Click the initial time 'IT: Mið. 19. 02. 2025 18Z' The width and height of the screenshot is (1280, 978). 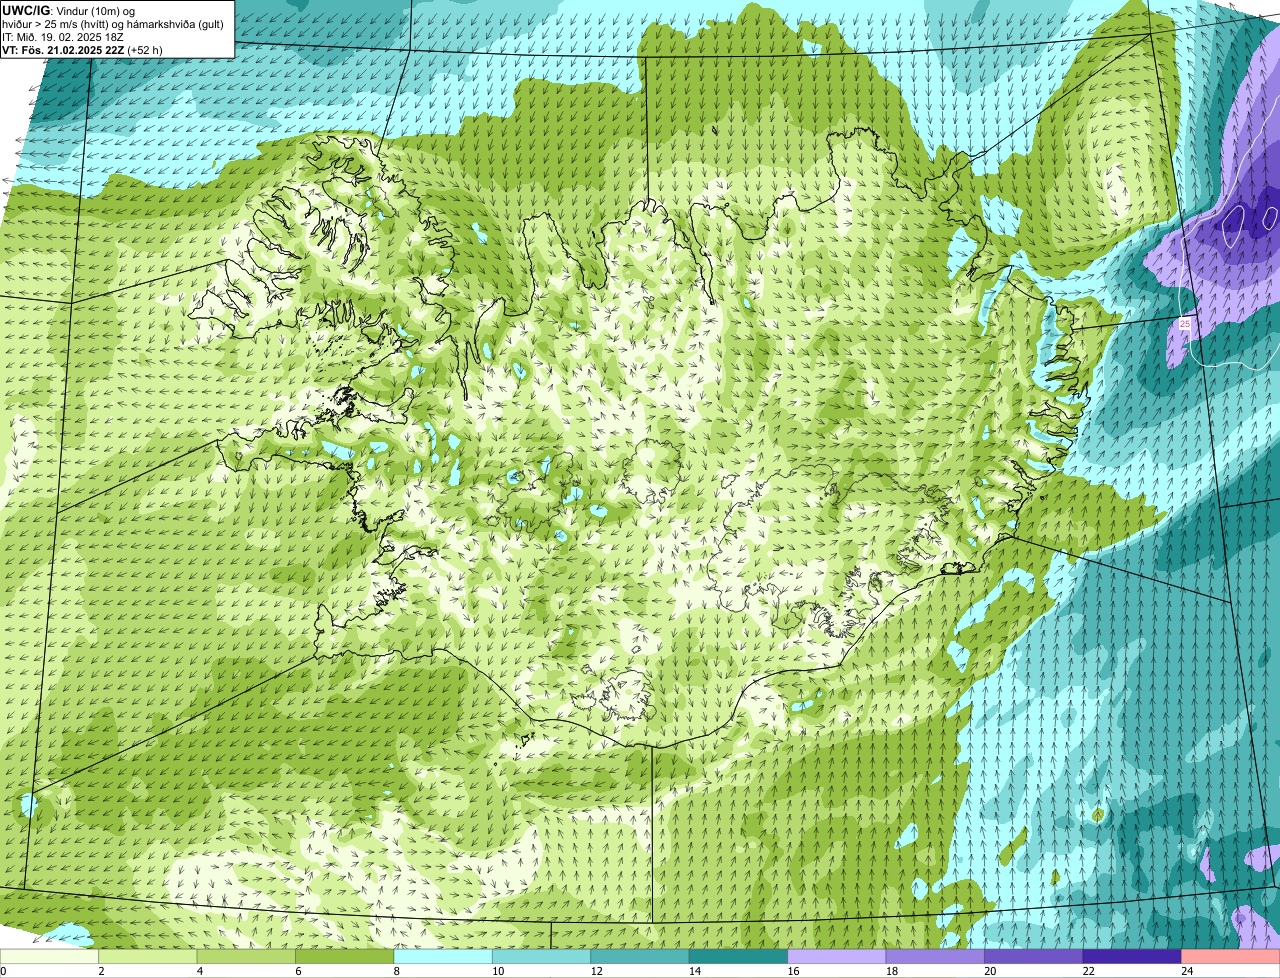[x=63, y=37]
